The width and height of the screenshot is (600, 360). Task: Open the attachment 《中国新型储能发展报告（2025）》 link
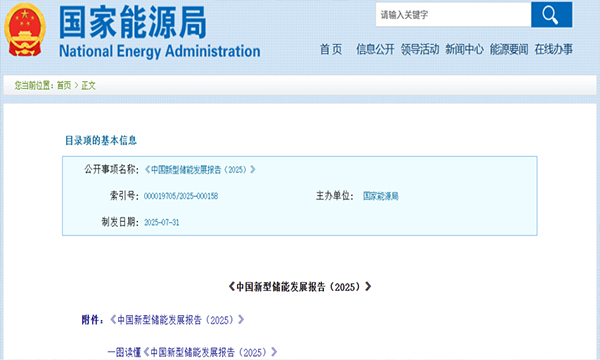point(177,320)
